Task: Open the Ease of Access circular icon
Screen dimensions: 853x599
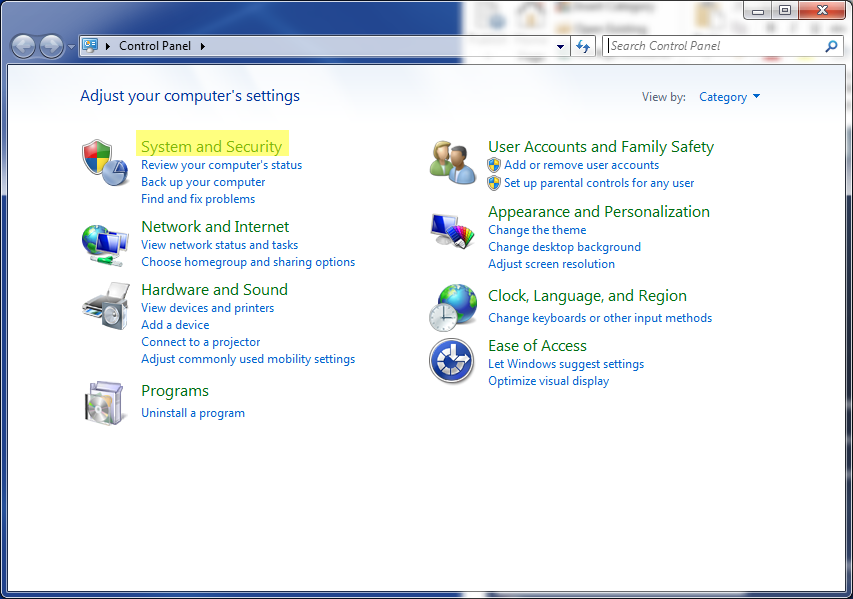Action: click(x=452, y=361)
